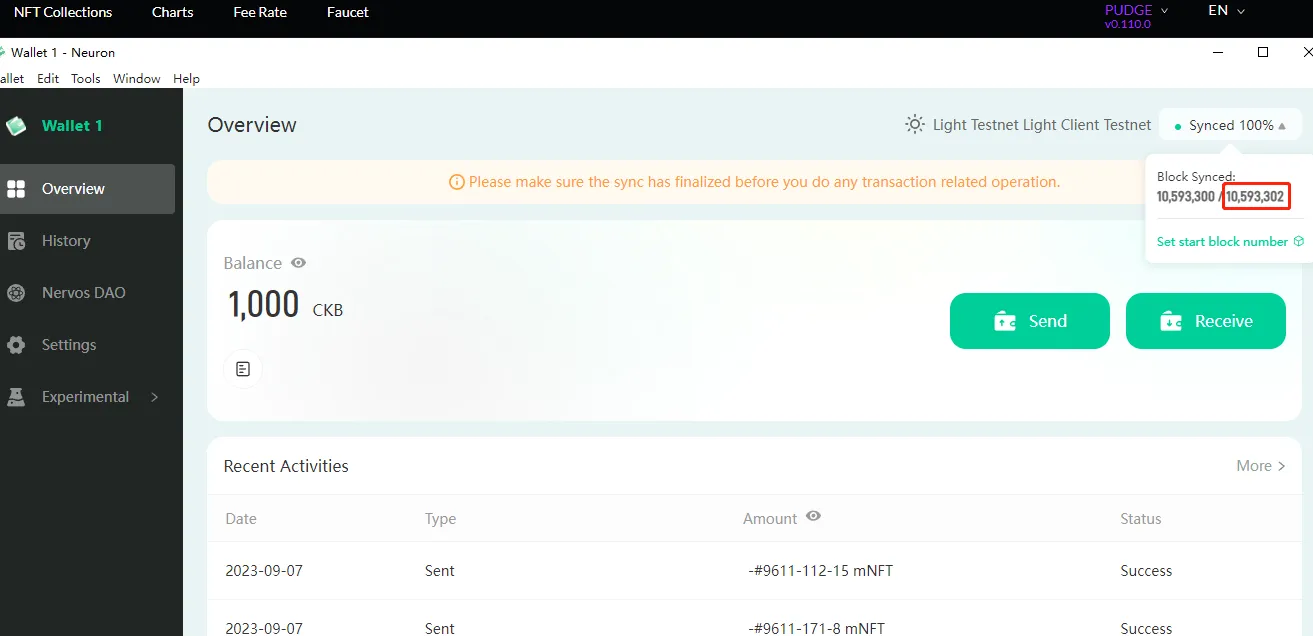Open the PUDGE network dropdown
This screenshot has width=1313, height=636.
click(1136, 10)
